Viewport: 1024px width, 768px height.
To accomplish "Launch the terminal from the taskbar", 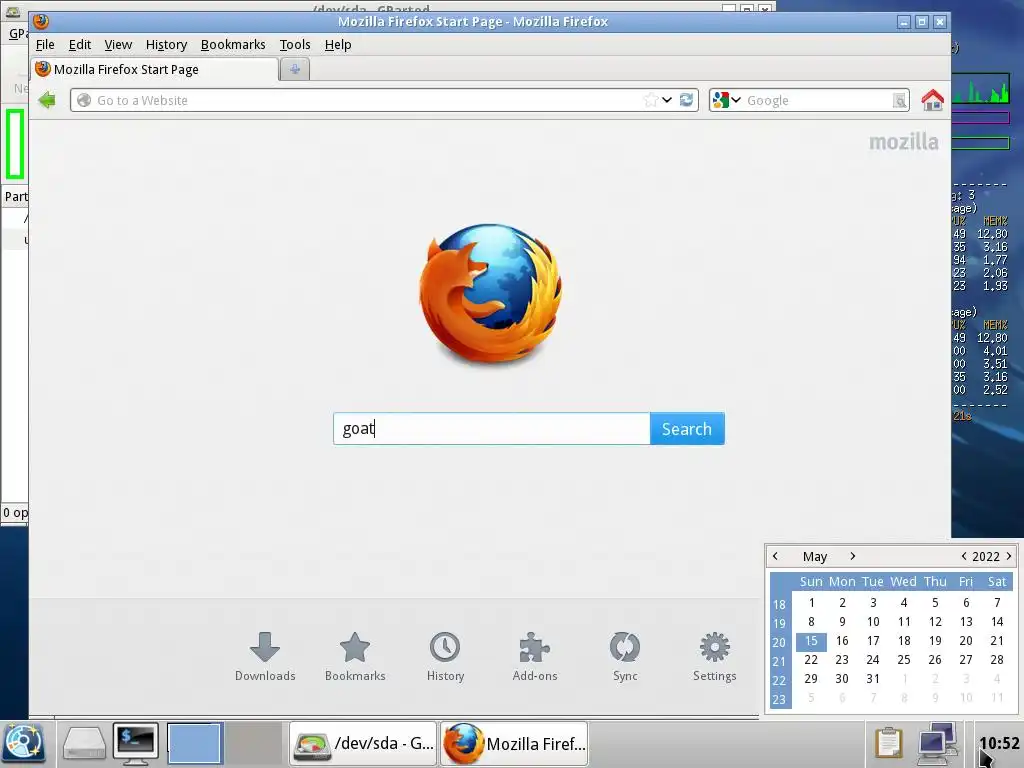I will coord(135,743).
